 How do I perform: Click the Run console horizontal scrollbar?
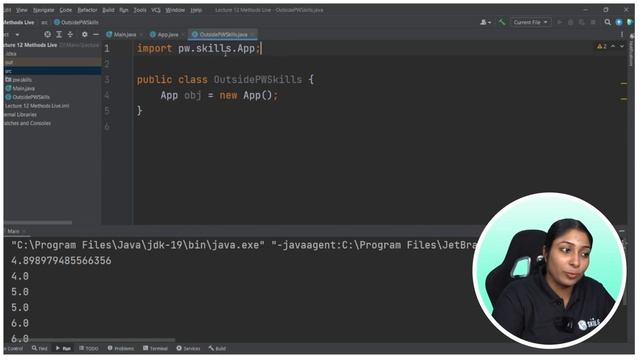point(102,340)
